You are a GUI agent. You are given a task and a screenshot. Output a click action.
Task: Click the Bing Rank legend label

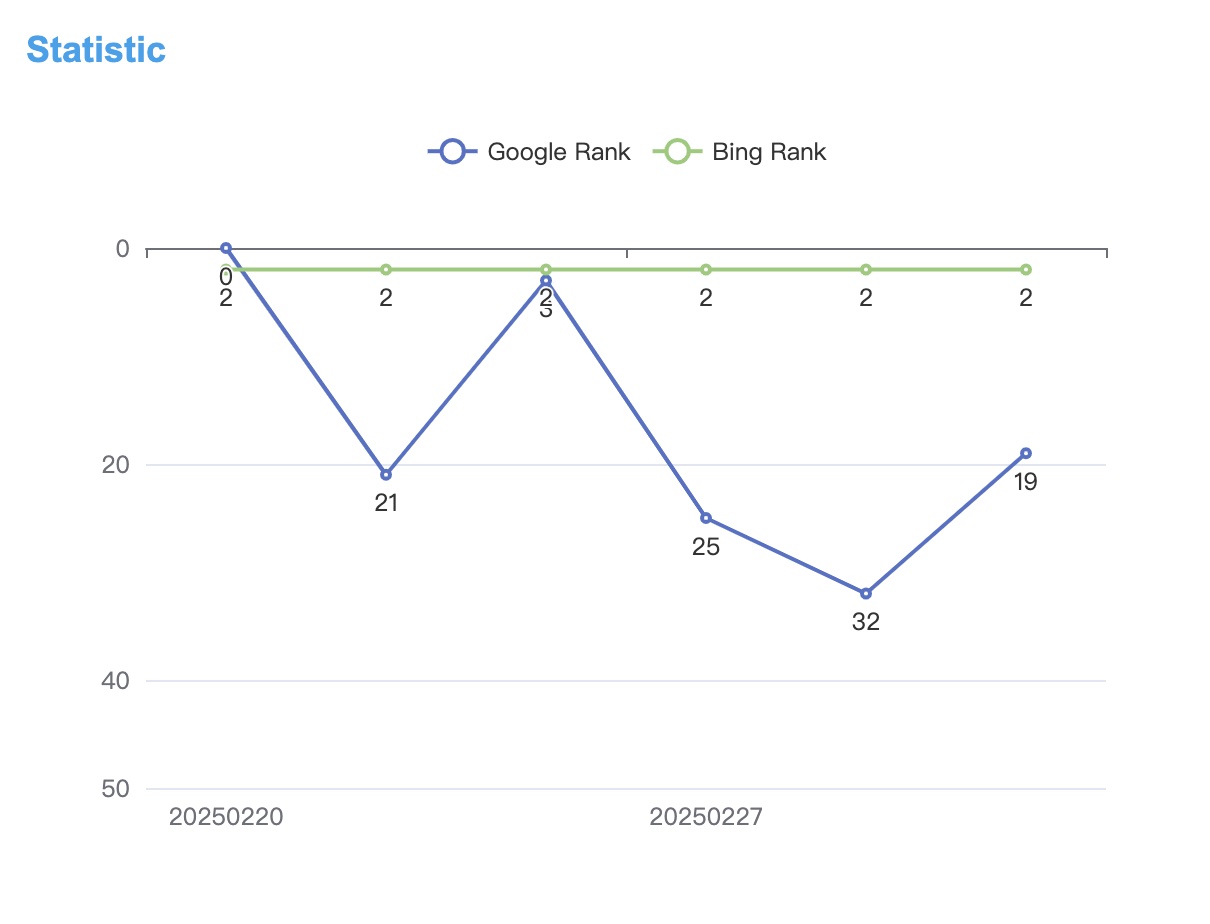pos(769,152)
